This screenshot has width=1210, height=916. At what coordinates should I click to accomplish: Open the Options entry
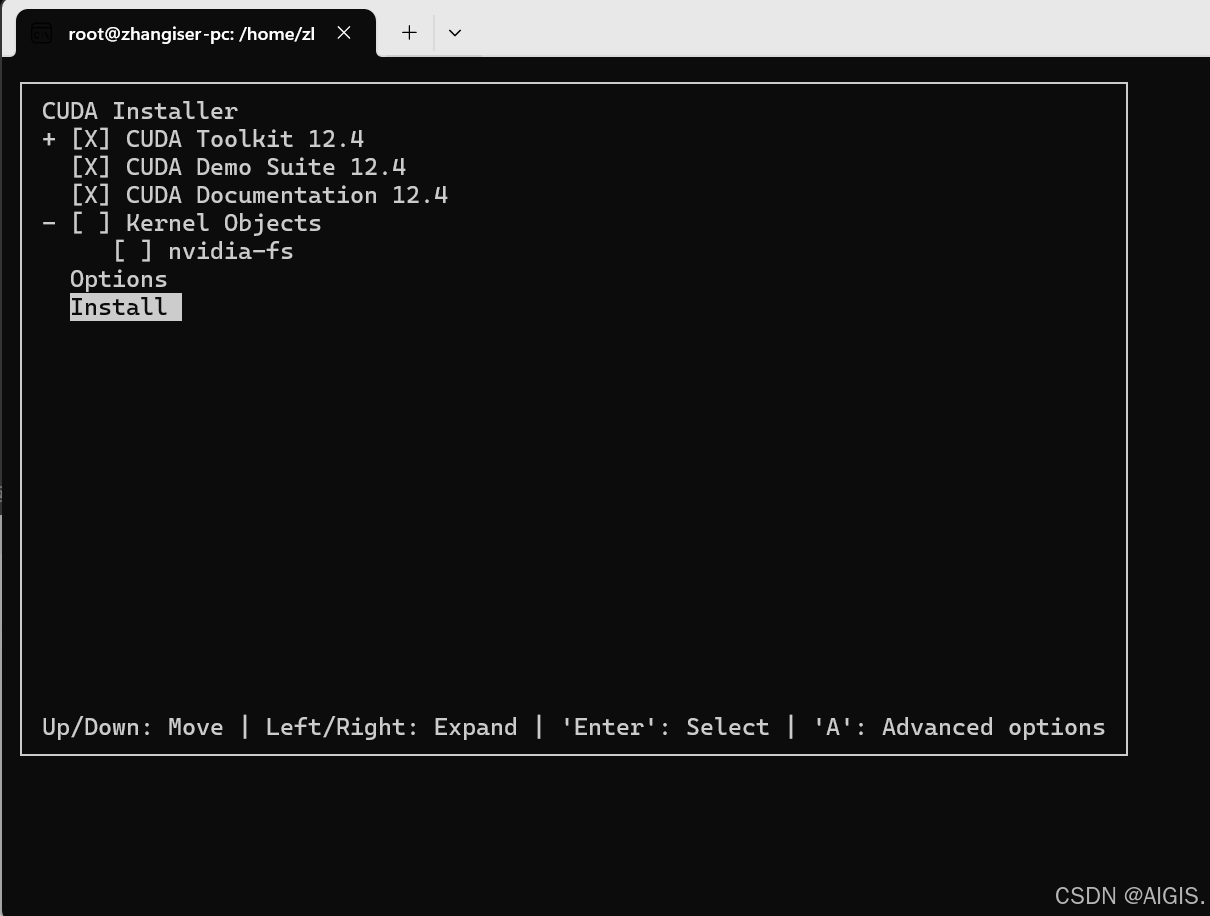[x=119, y=279]
